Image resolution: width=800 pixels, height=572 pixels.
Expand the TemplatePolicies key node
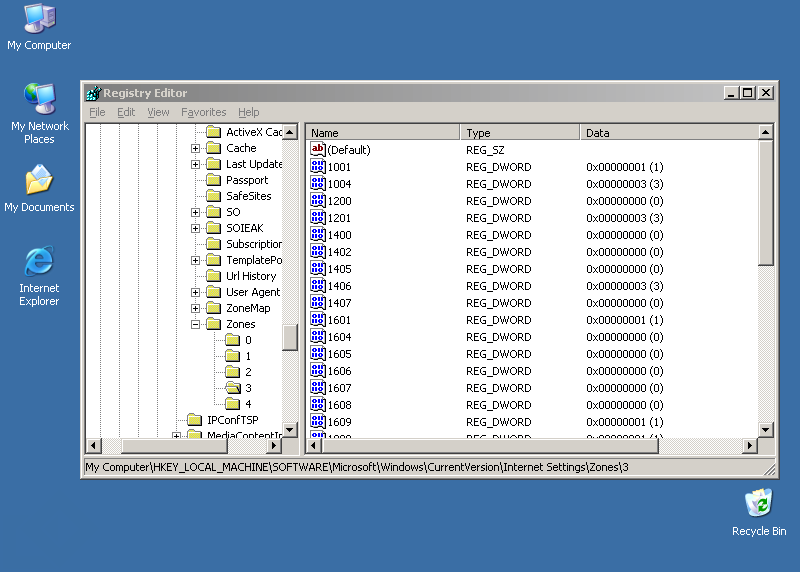[x=195, y=260]
